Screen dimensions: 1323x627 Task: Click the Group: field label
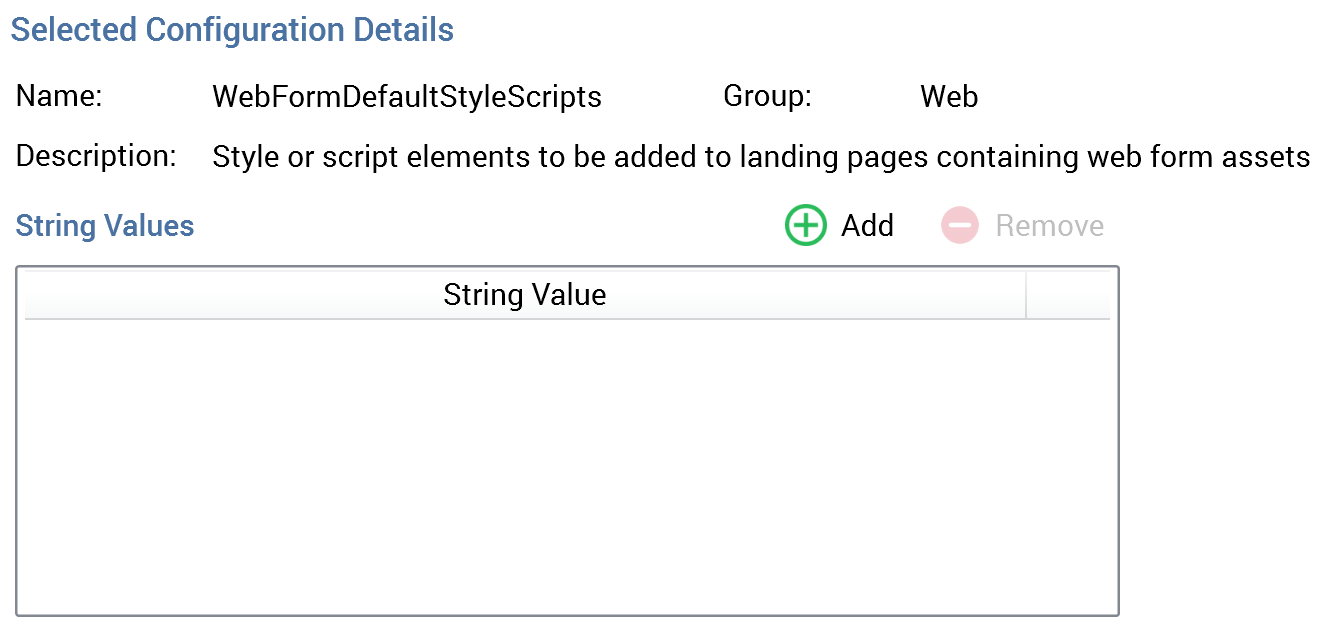pos(767,97)
